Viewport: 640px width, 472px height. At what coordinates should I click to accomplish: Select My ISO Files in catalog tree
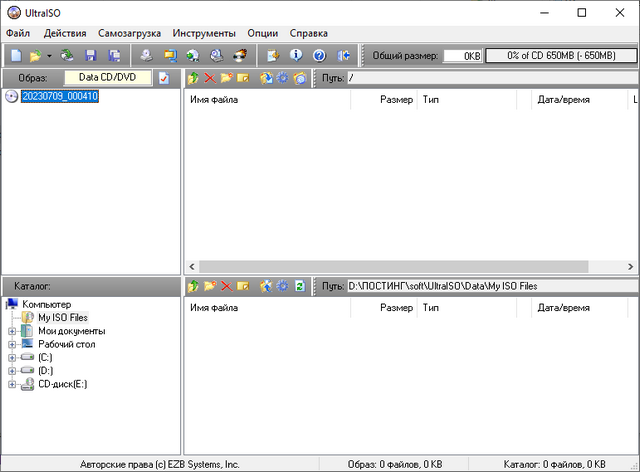click(62, 317)
